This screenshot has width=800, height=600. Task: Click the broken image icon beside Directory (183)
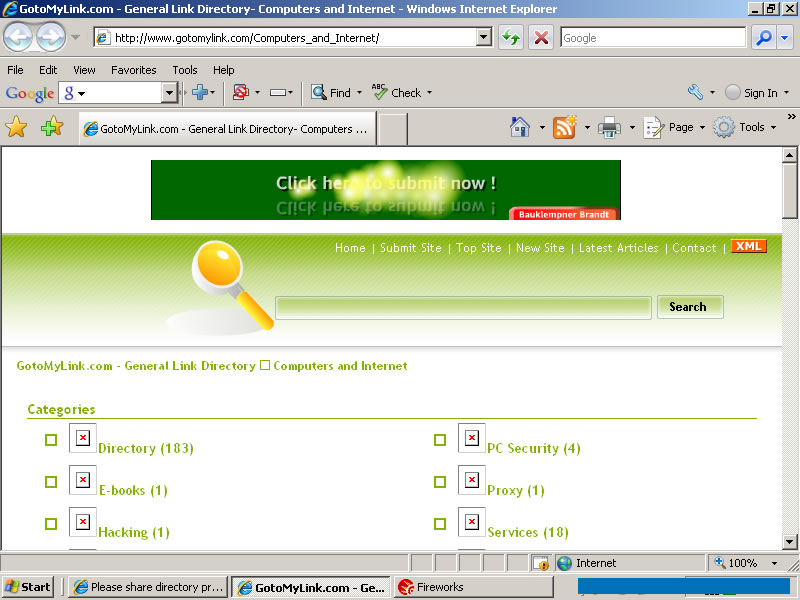[x=83, y=438]
